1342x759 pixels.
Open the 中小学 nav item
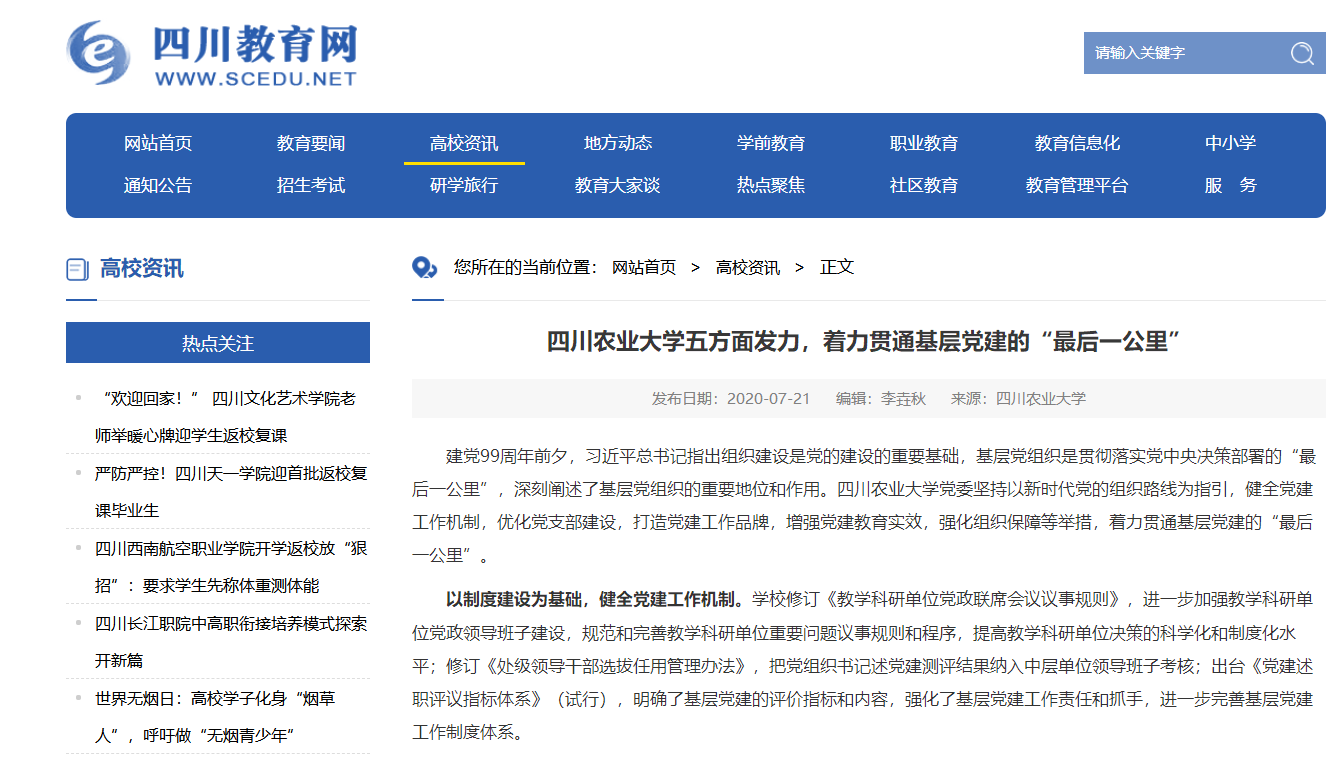pos(1230,143)
